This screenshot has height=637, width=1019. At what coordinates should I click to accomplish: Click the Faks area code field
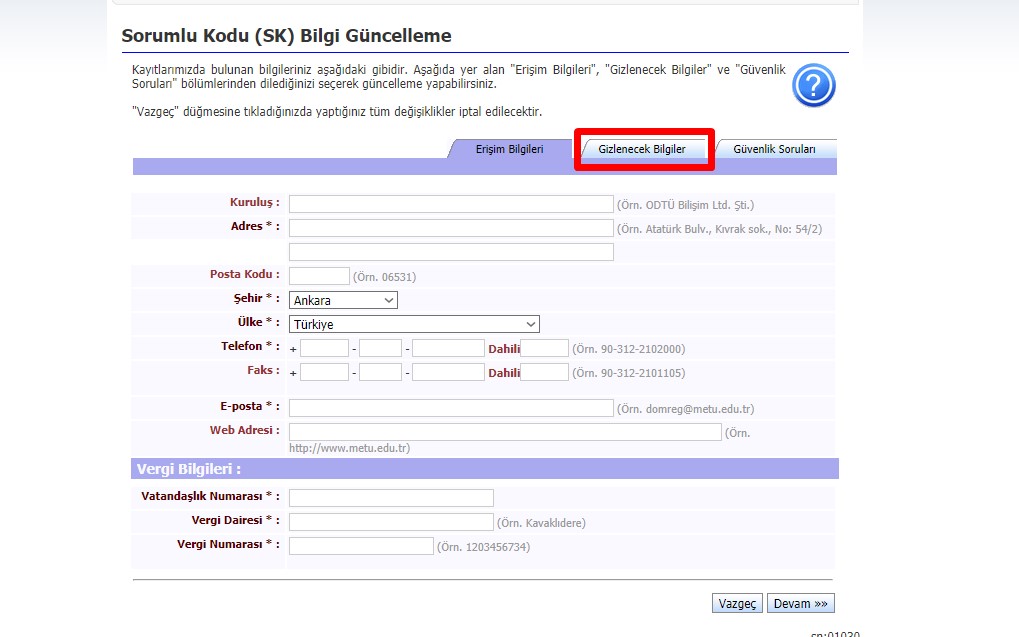[380, 372]
